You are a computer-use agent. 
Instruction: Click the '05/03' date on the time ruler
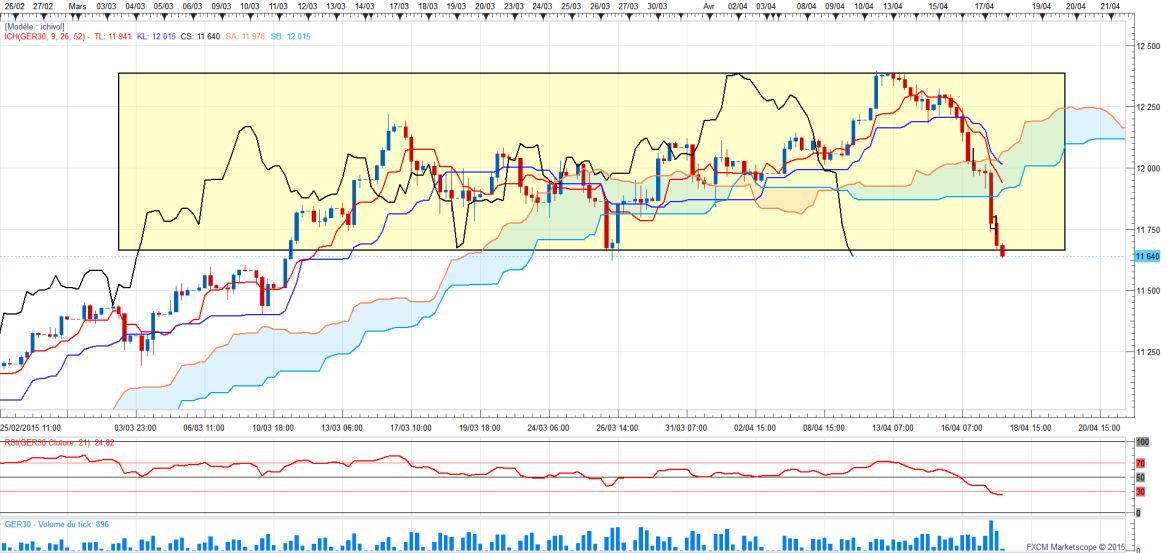click(x=163, y=5)
